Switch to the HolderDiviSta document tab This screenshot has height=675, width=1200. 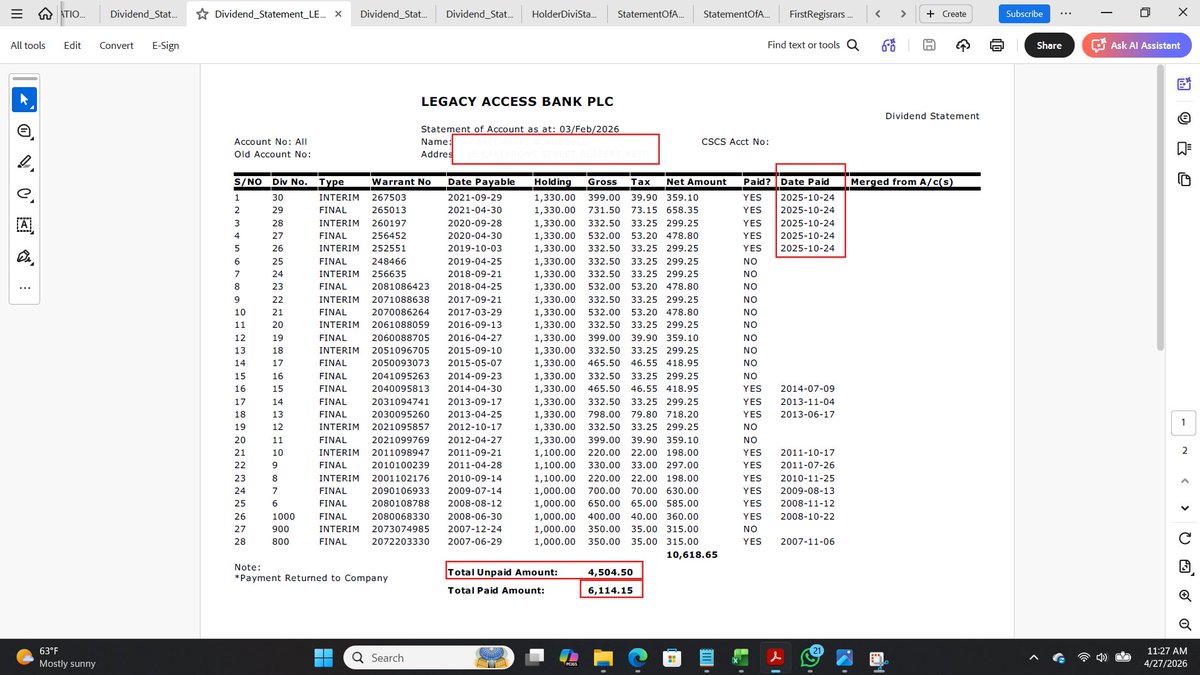tap(566, 14)
